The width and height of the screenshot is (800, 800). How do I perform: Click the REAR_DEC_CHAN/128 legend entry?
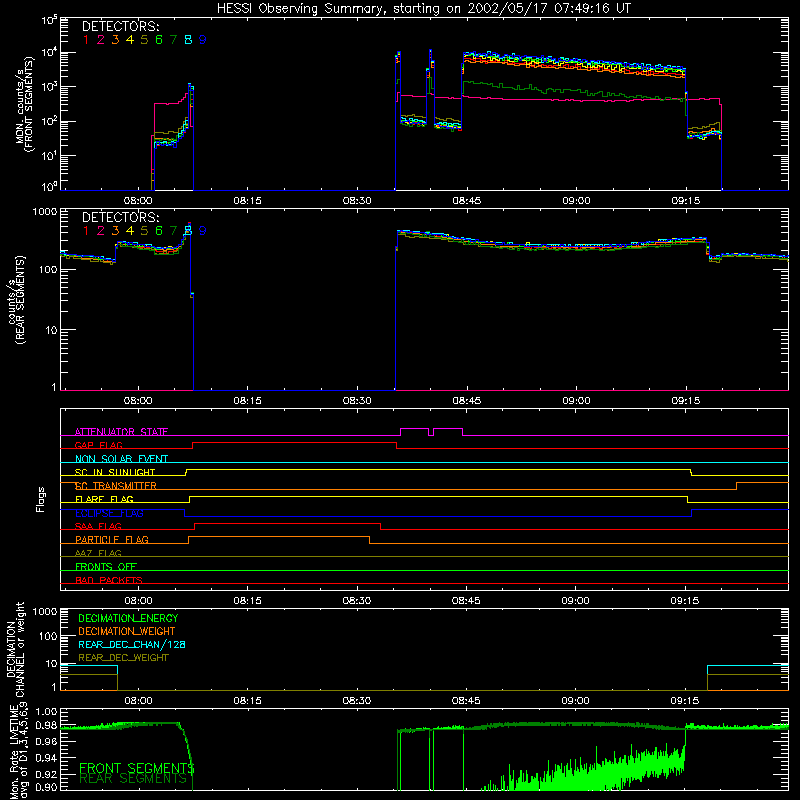point(132,644)
